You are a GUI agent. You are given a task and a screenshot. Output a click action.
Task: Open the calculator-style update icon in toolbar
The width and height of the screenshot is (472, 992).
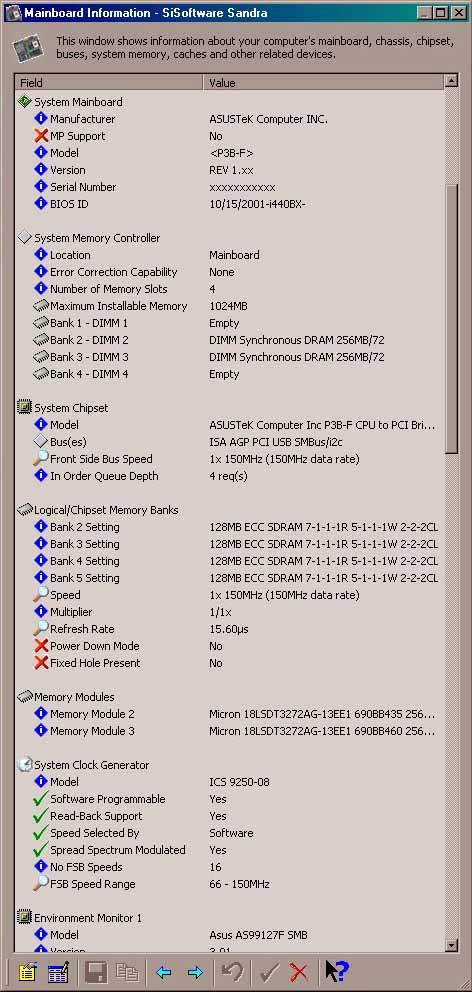pos(58,972)
